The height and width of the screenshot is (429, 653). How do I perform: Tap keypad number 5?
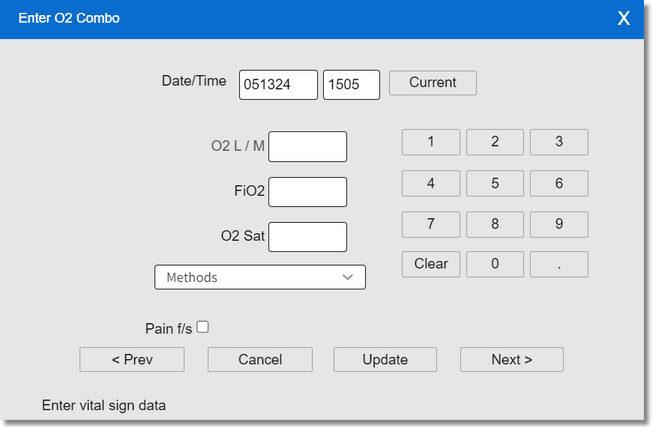(495, 183)
